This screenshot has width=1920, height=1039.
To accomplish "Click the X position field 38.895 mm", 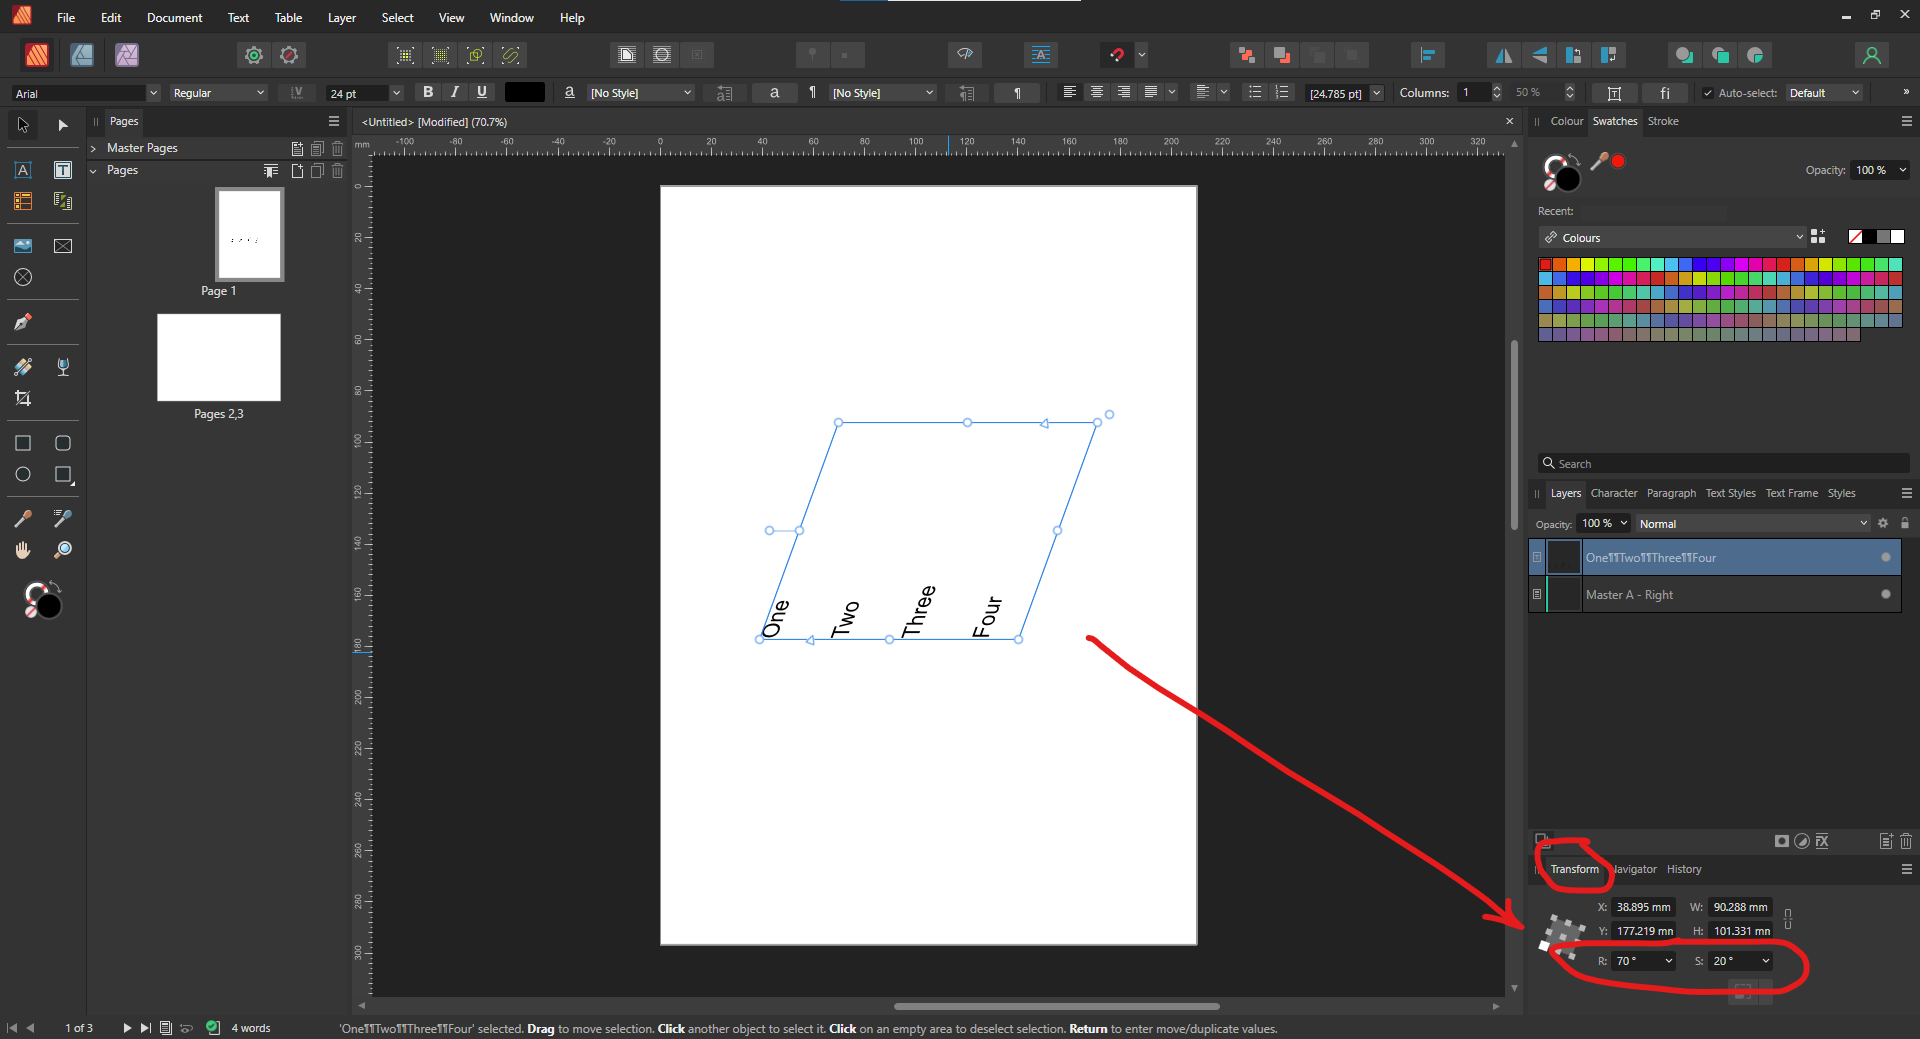I will click(x=1644, y=907).
